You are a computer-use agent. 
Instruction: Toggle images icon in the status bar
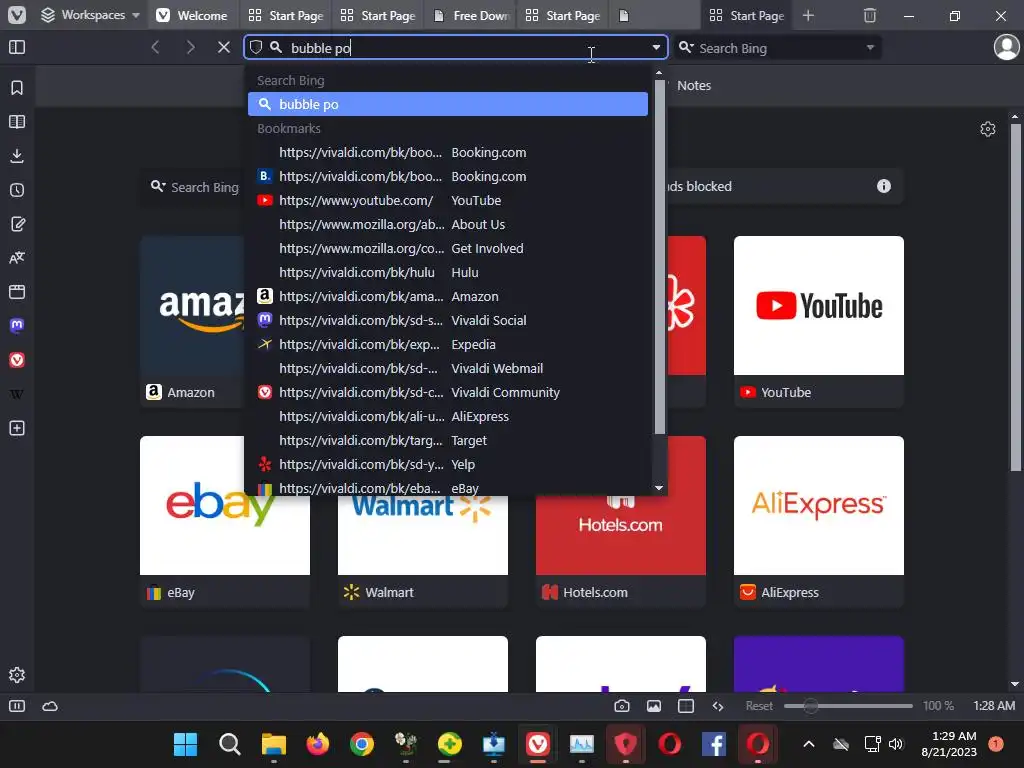[x=654, y=706]
